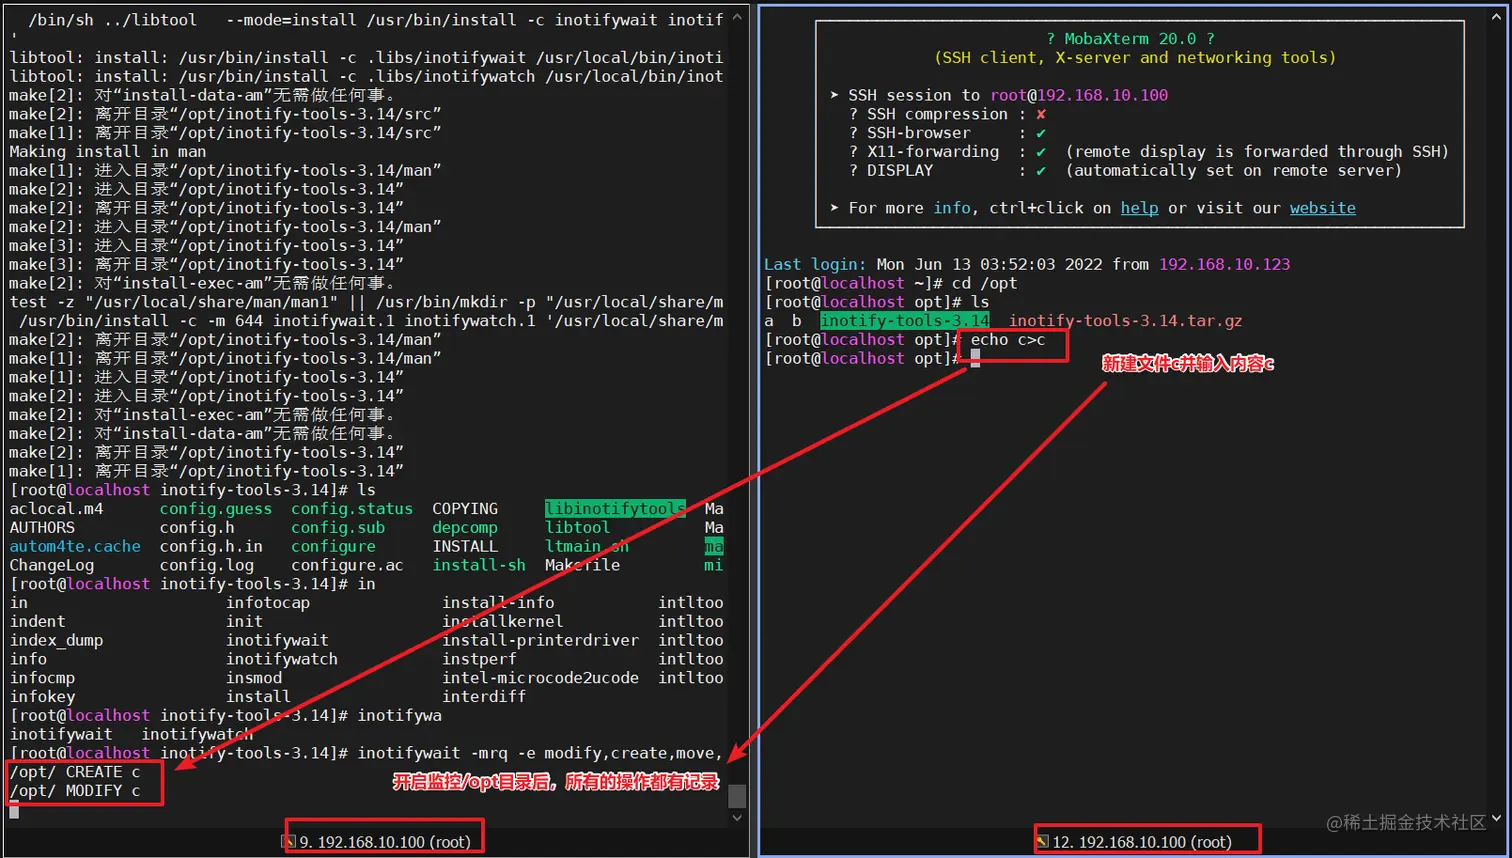1512x858 pixels.
Task: Click 'configure.ac' in left terminal listing
Action: (347, 566)
